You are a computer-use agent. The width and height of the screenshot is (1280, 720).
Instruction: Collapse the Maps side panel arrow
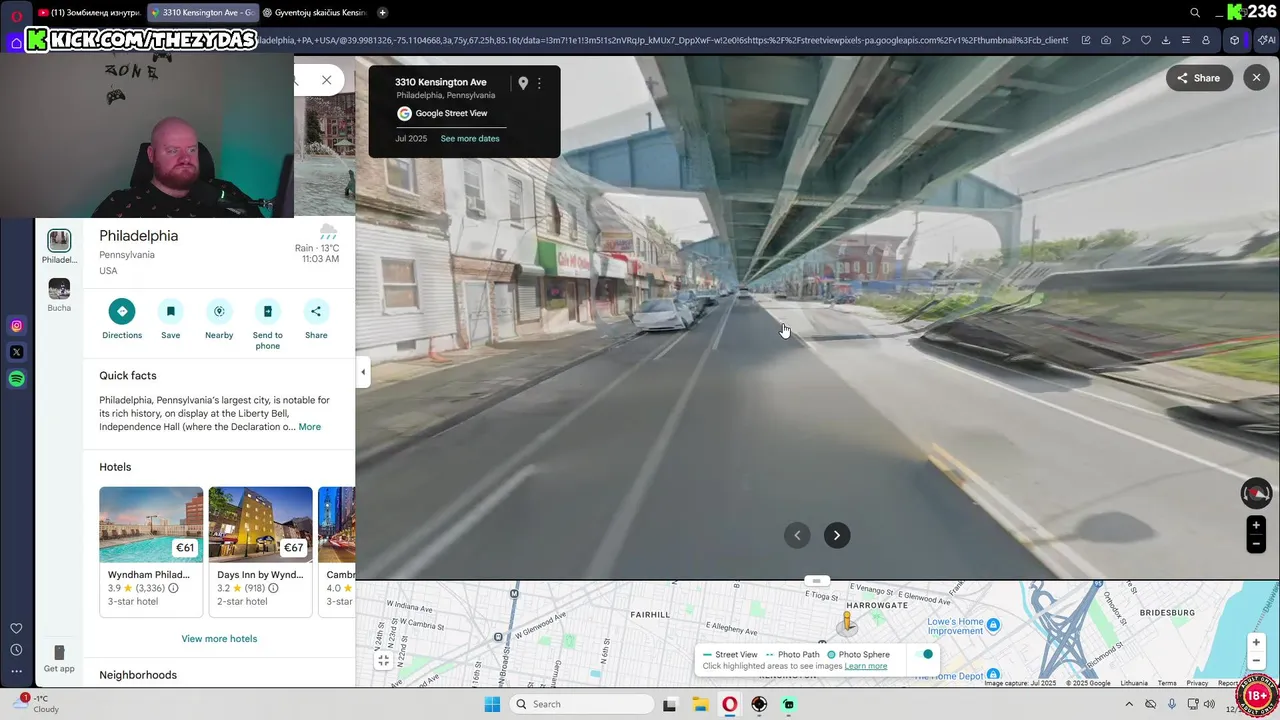[x=363, y=372]
